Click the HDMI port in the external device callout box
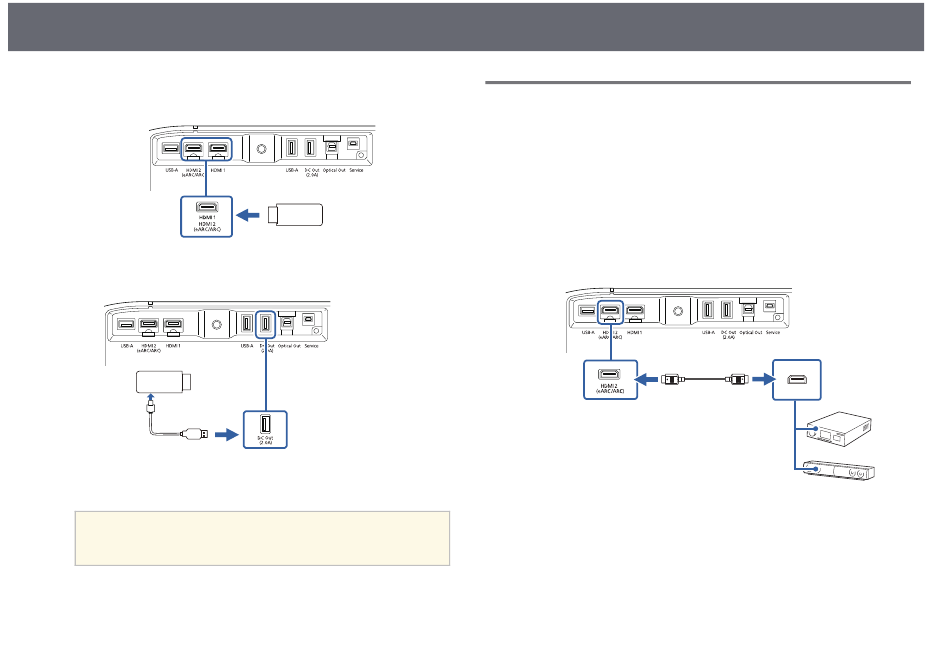 [x=797, y=380]
